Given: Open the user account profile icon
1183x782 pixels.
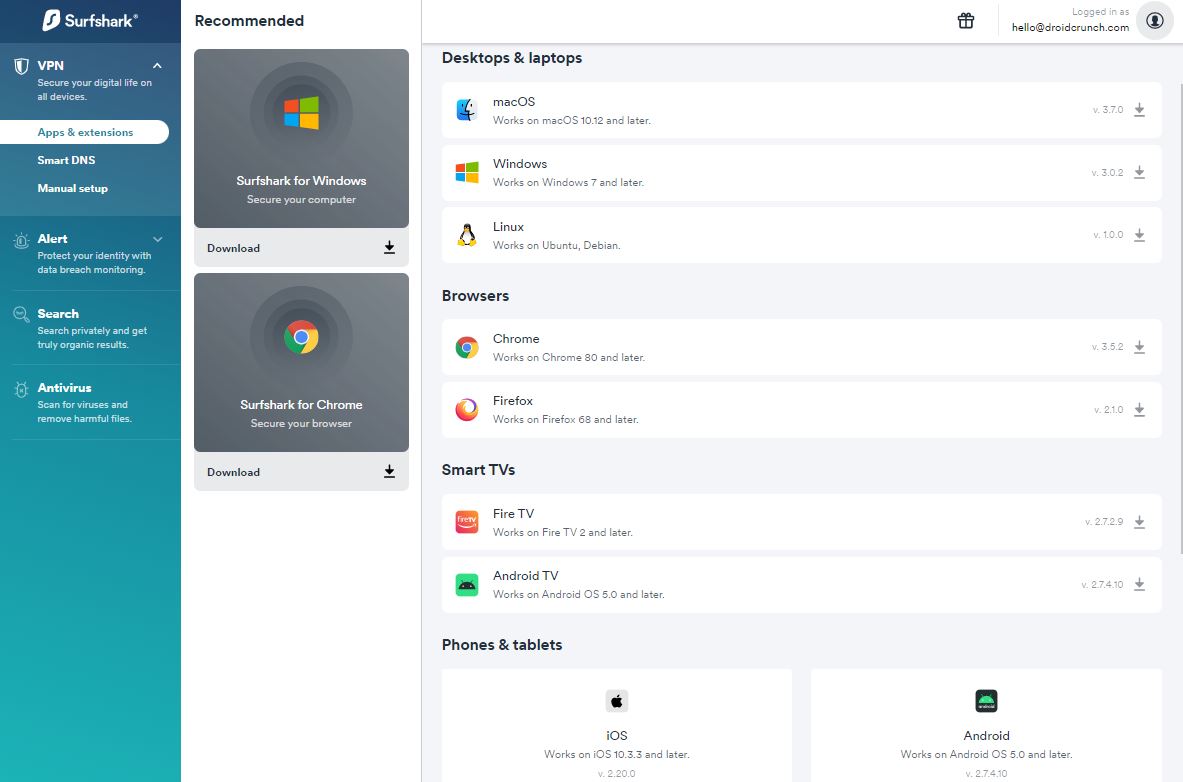Looking at the screenshot, I should tap(1155, 20).
